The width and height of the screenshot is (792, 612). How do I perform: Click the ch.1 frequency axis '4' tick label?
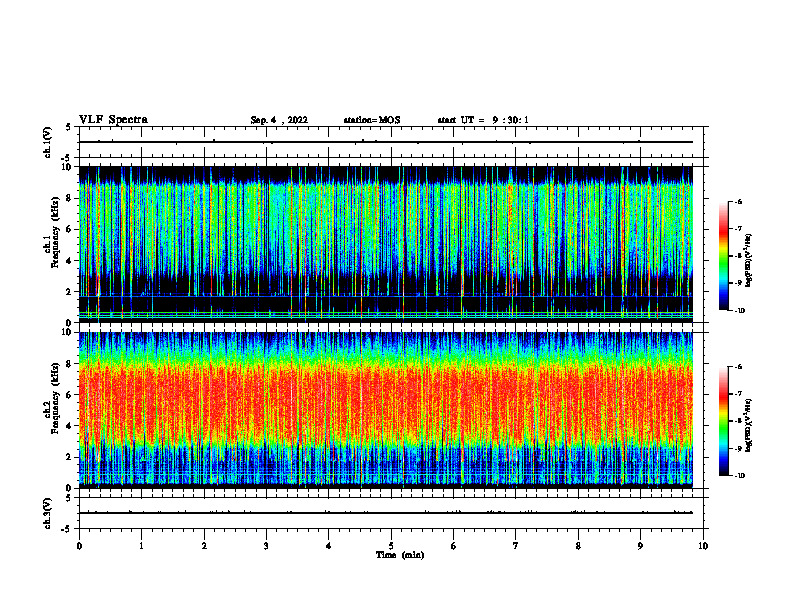(x=69, y=261)
